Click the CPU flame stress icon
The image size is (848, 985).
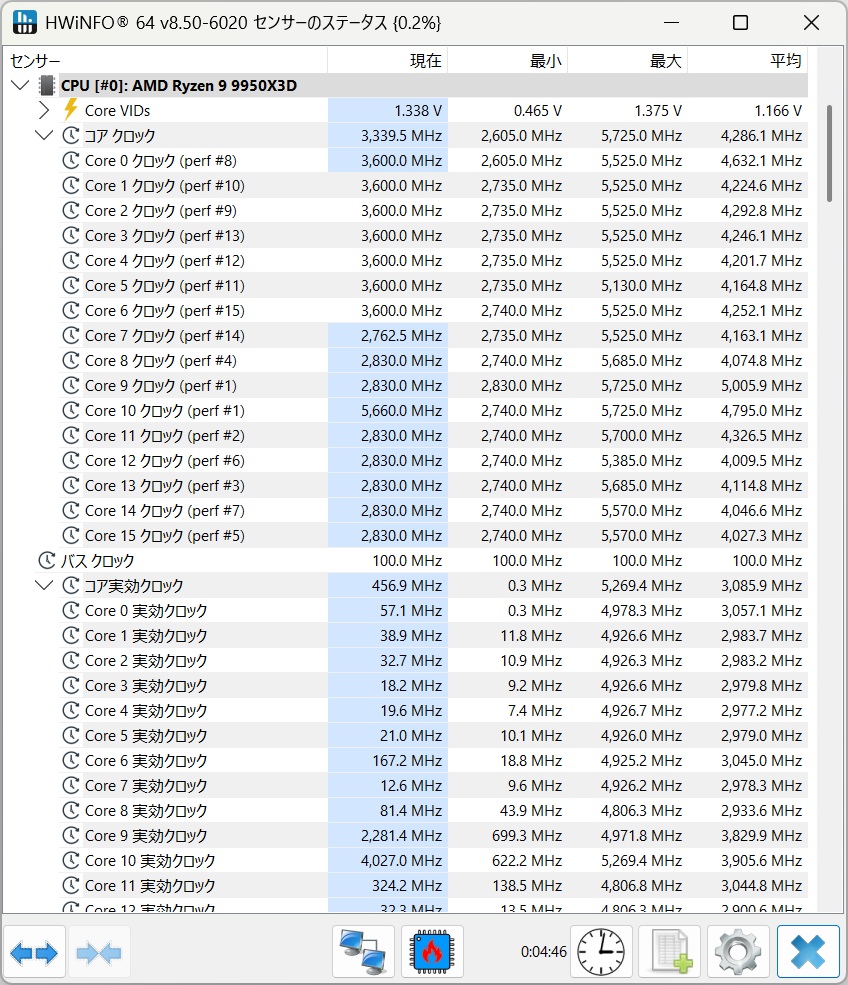432,952
